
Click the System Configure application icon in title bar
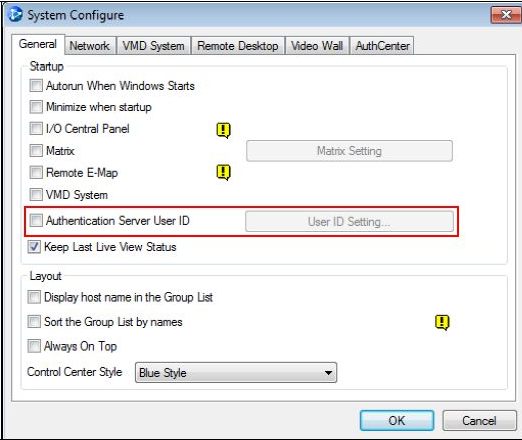[15, 15]
